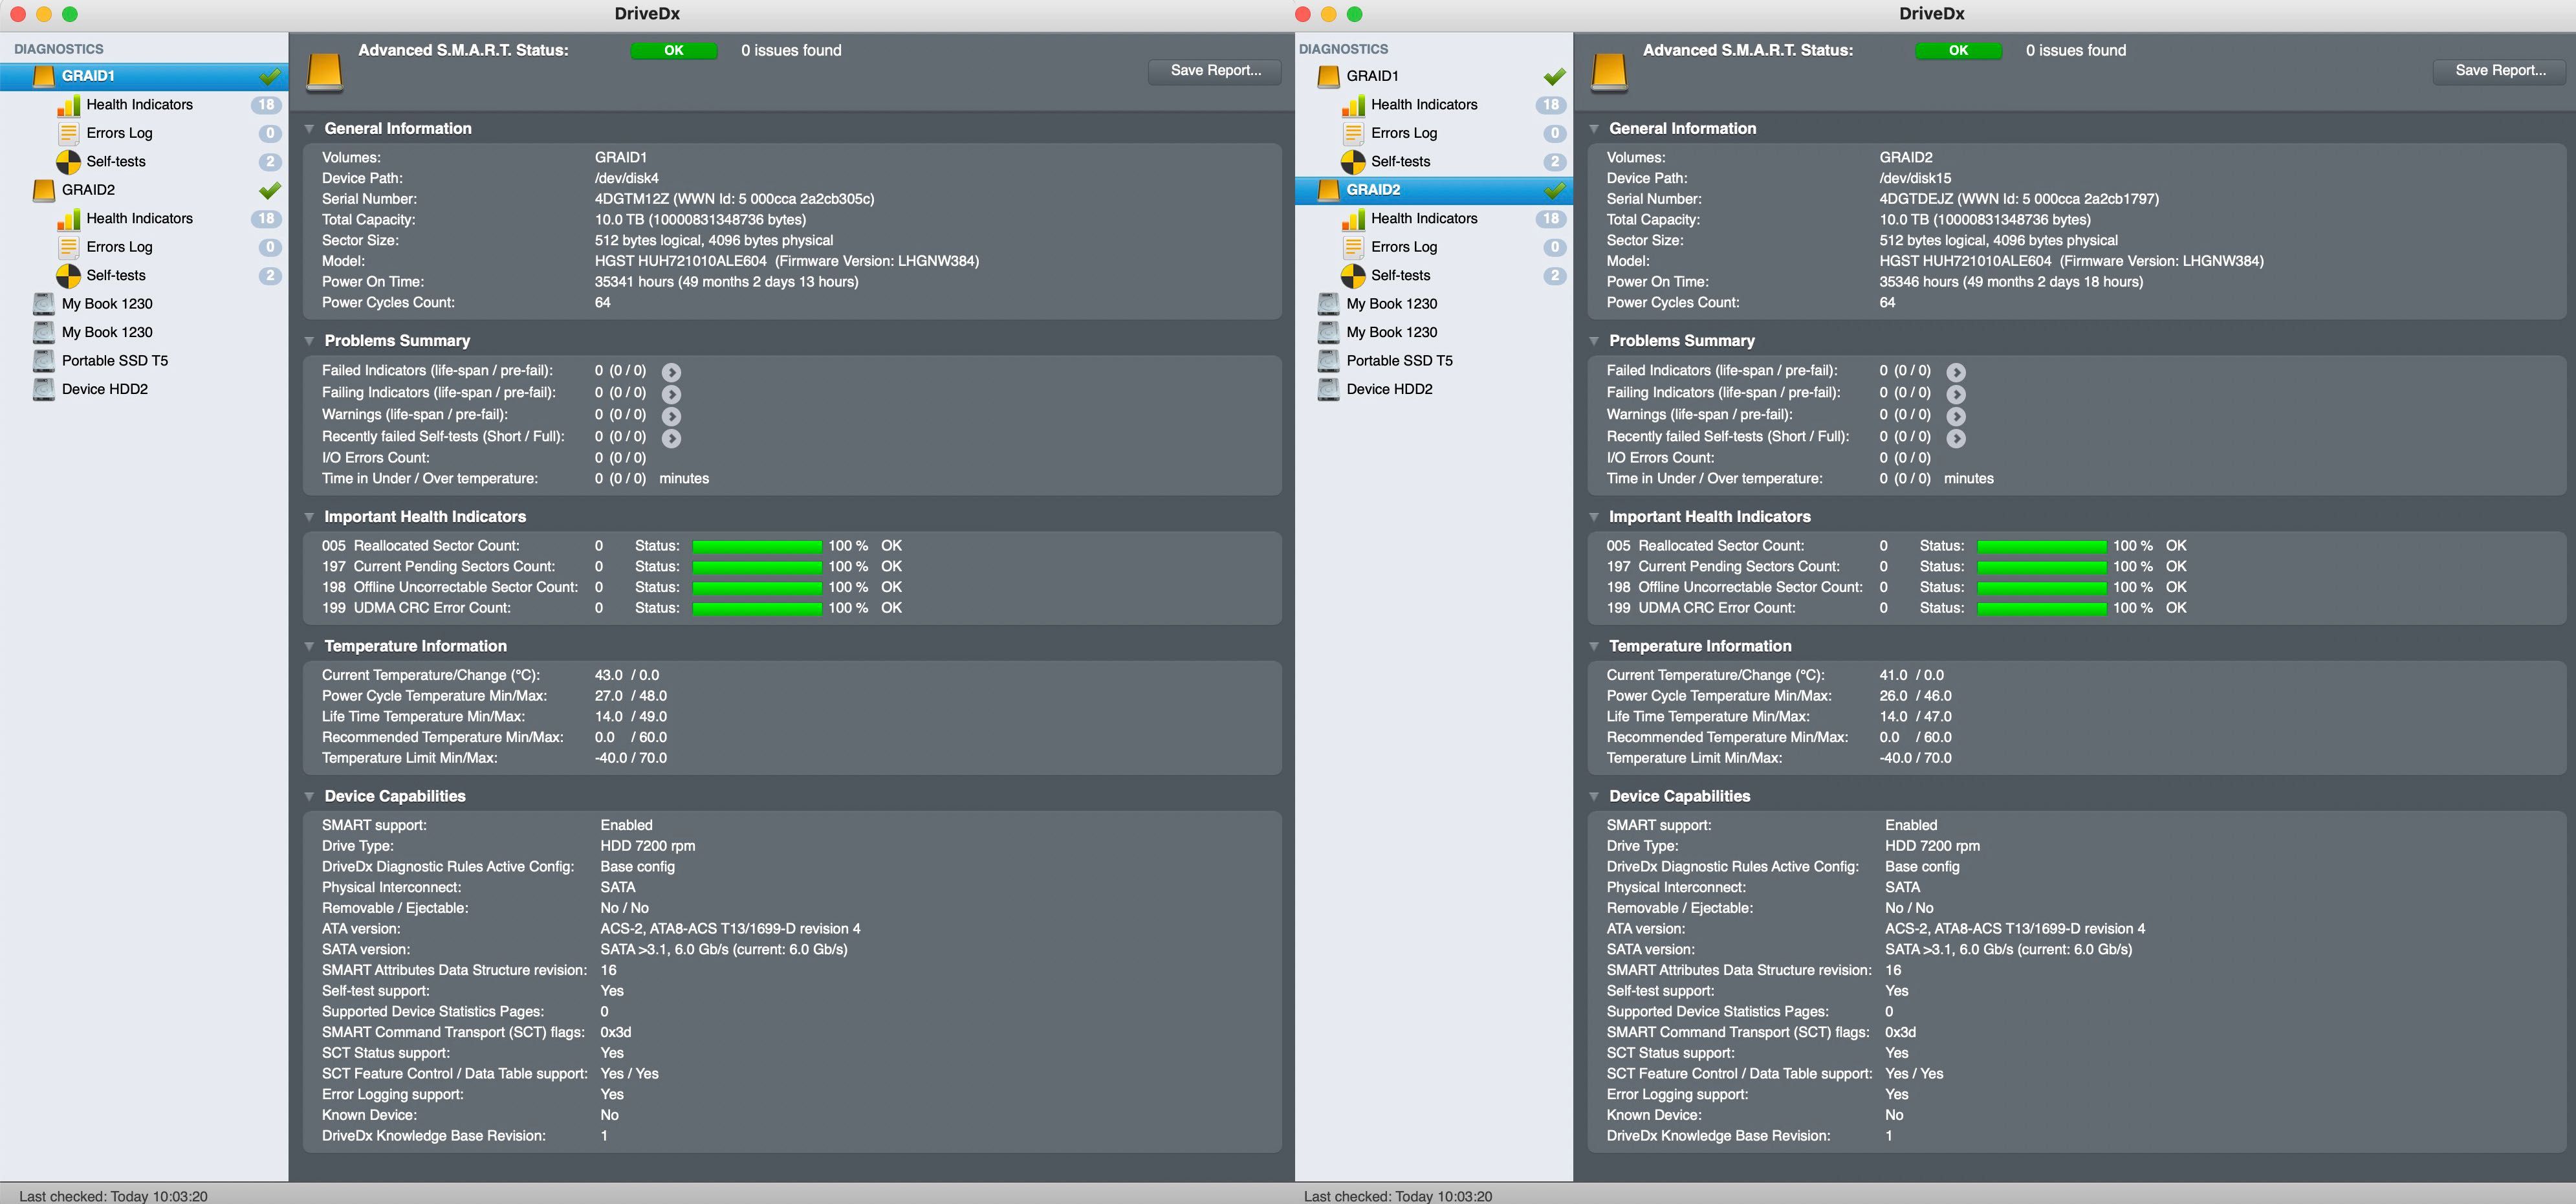Collapse Temperature Information section in right window
The width and height of the screenshot is (2576, 1204).
[1594, 646]
